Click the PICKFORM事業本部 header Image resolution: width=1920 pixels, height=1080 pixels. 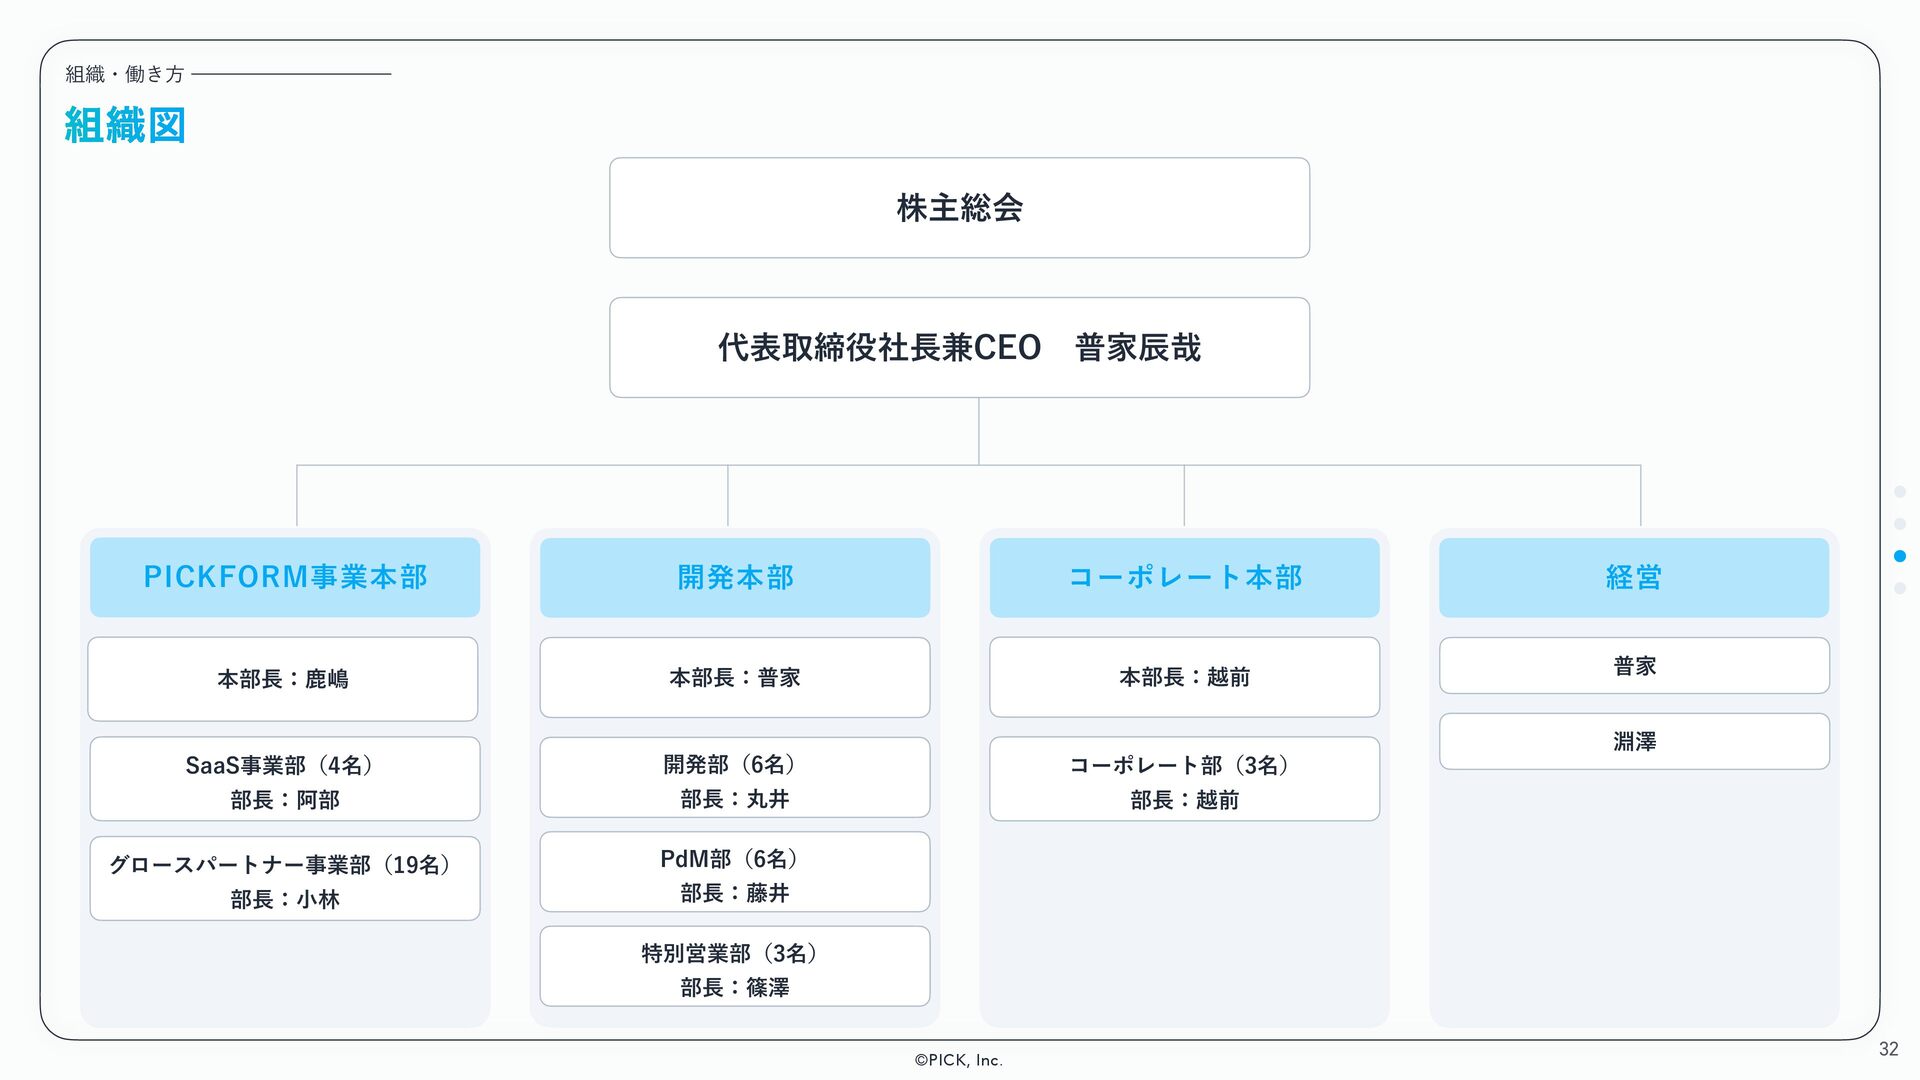(x=285, y=577)
